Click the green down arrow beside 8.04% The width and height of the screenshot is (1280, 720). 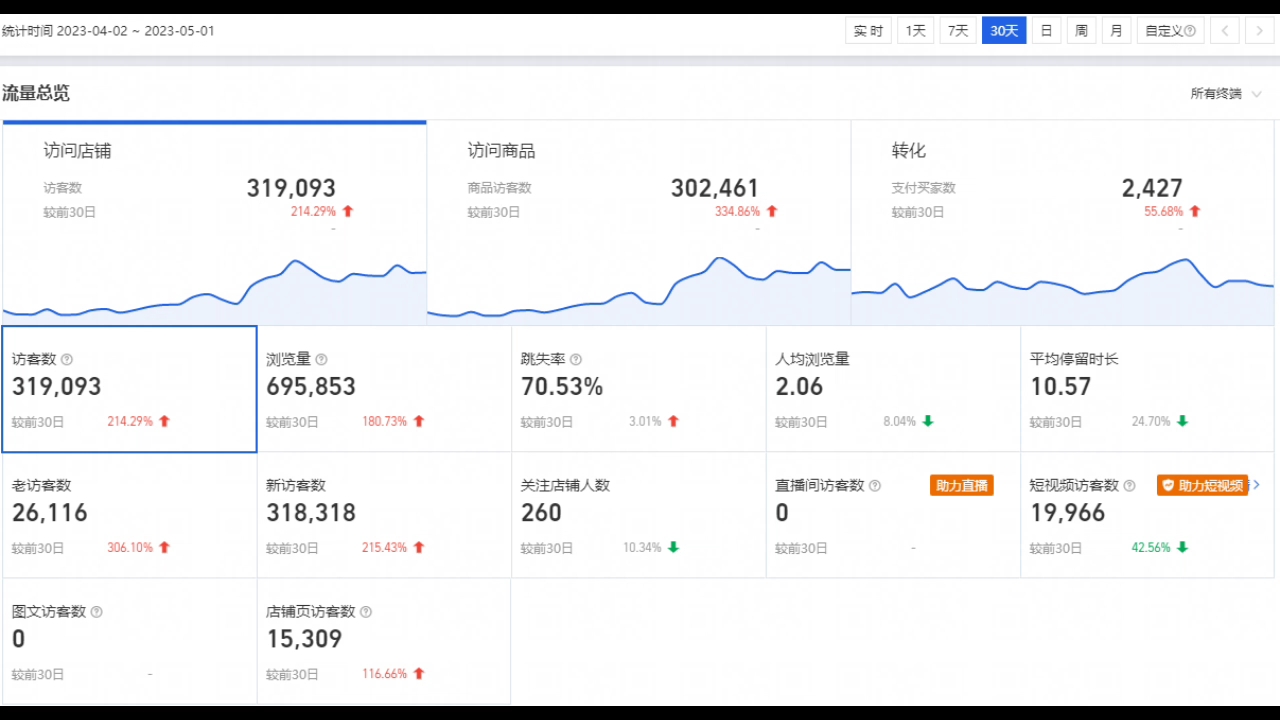click(x=928, y=422)
